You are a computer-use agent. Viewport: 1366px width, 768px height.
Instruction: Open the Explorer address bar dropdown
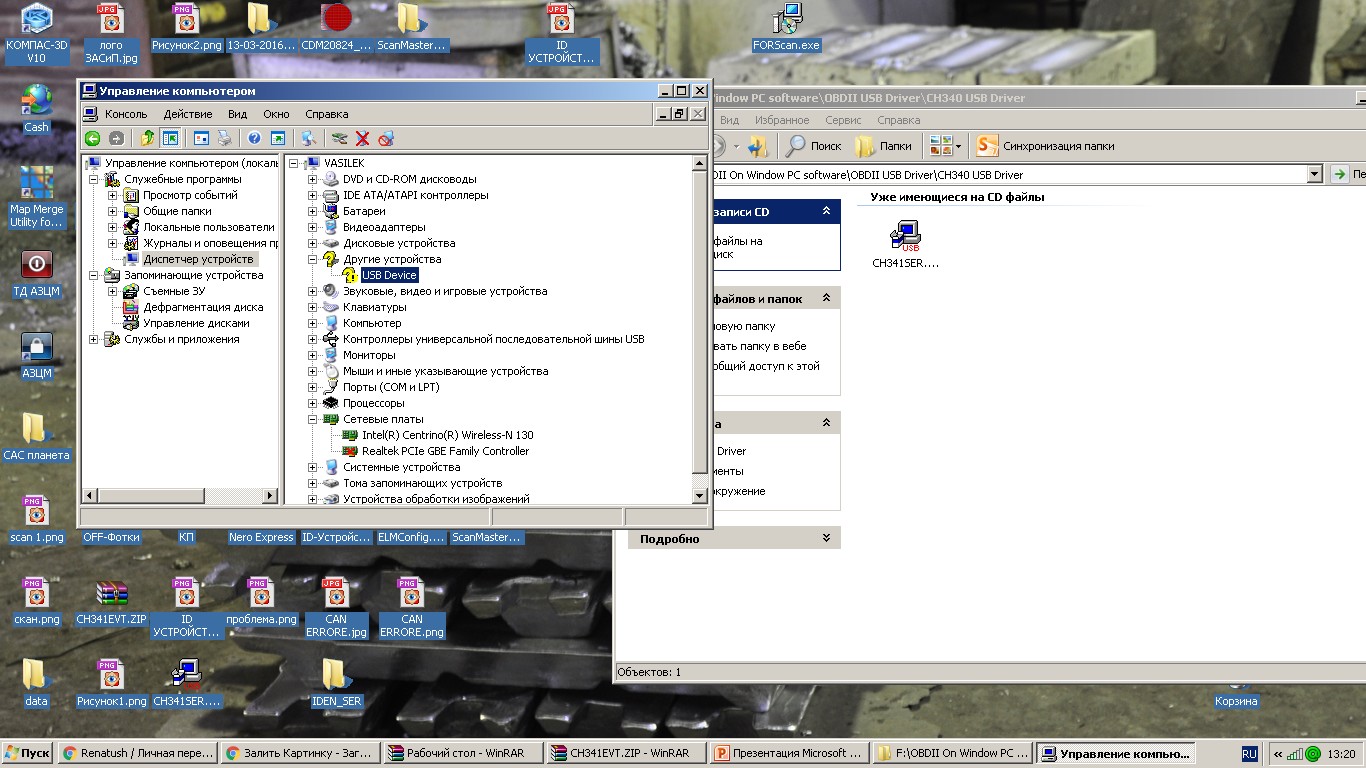coord(1315,174)
